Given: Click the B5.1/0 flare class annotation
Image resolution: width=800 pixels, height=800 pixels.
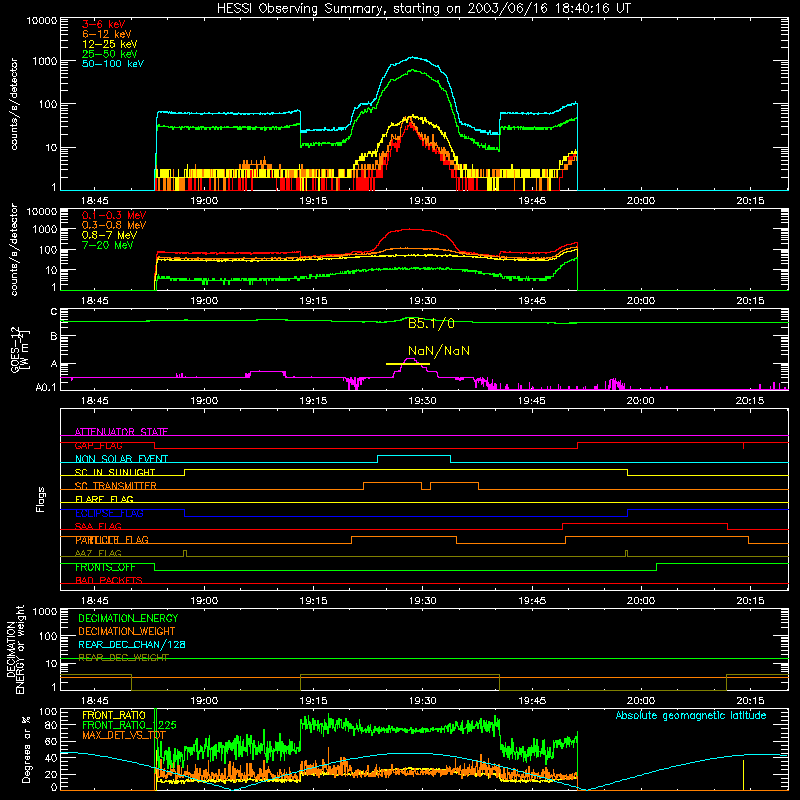Looking at the screenshot, I should (x=431, y=323).
